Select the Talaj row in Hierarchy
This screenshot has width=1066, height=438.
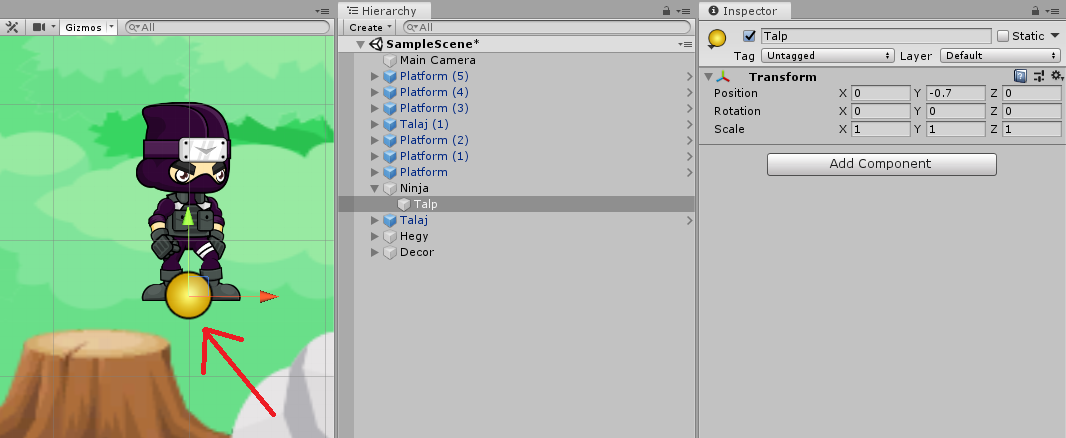516,220
